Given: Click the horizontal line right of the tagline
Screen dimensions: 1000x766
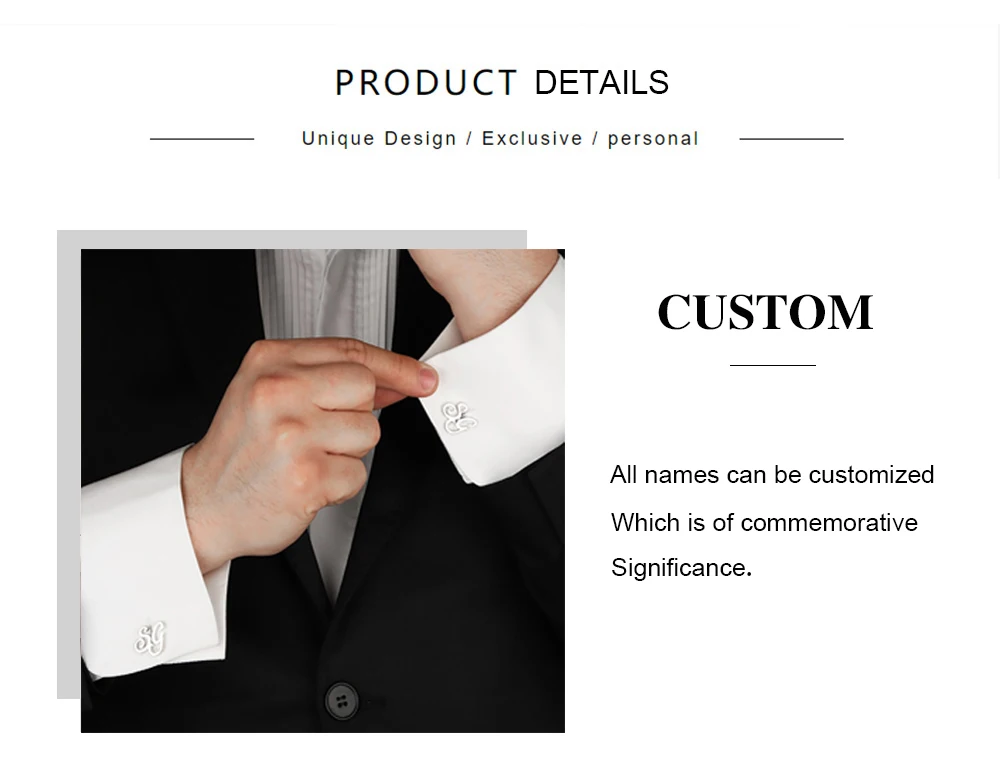Looking at the screenshot, I should coord(791,138).
